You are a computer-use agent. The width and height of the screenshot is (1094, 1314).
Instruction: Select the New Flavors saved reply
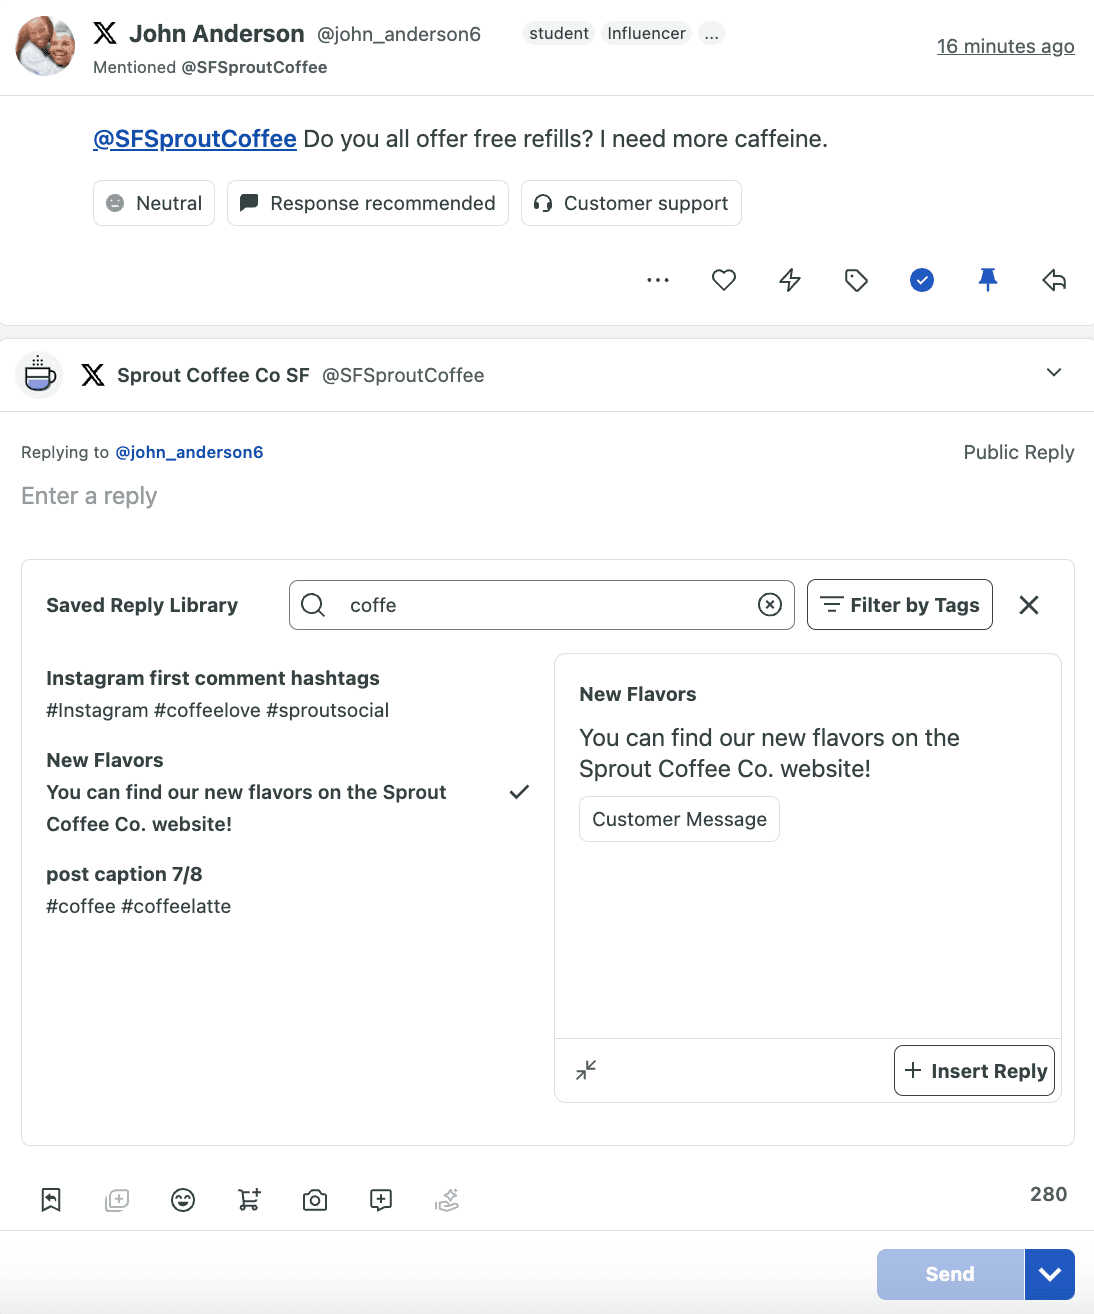point(246,792)
